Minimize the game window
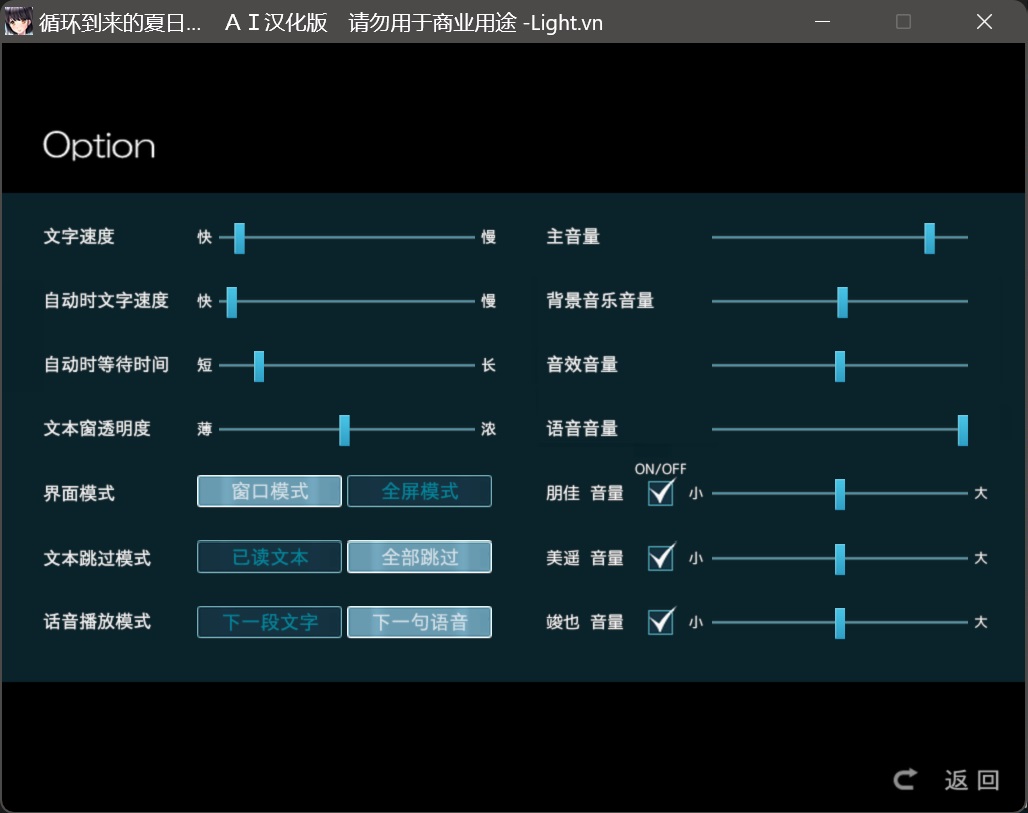1028x813 pixels. point(823,22)
